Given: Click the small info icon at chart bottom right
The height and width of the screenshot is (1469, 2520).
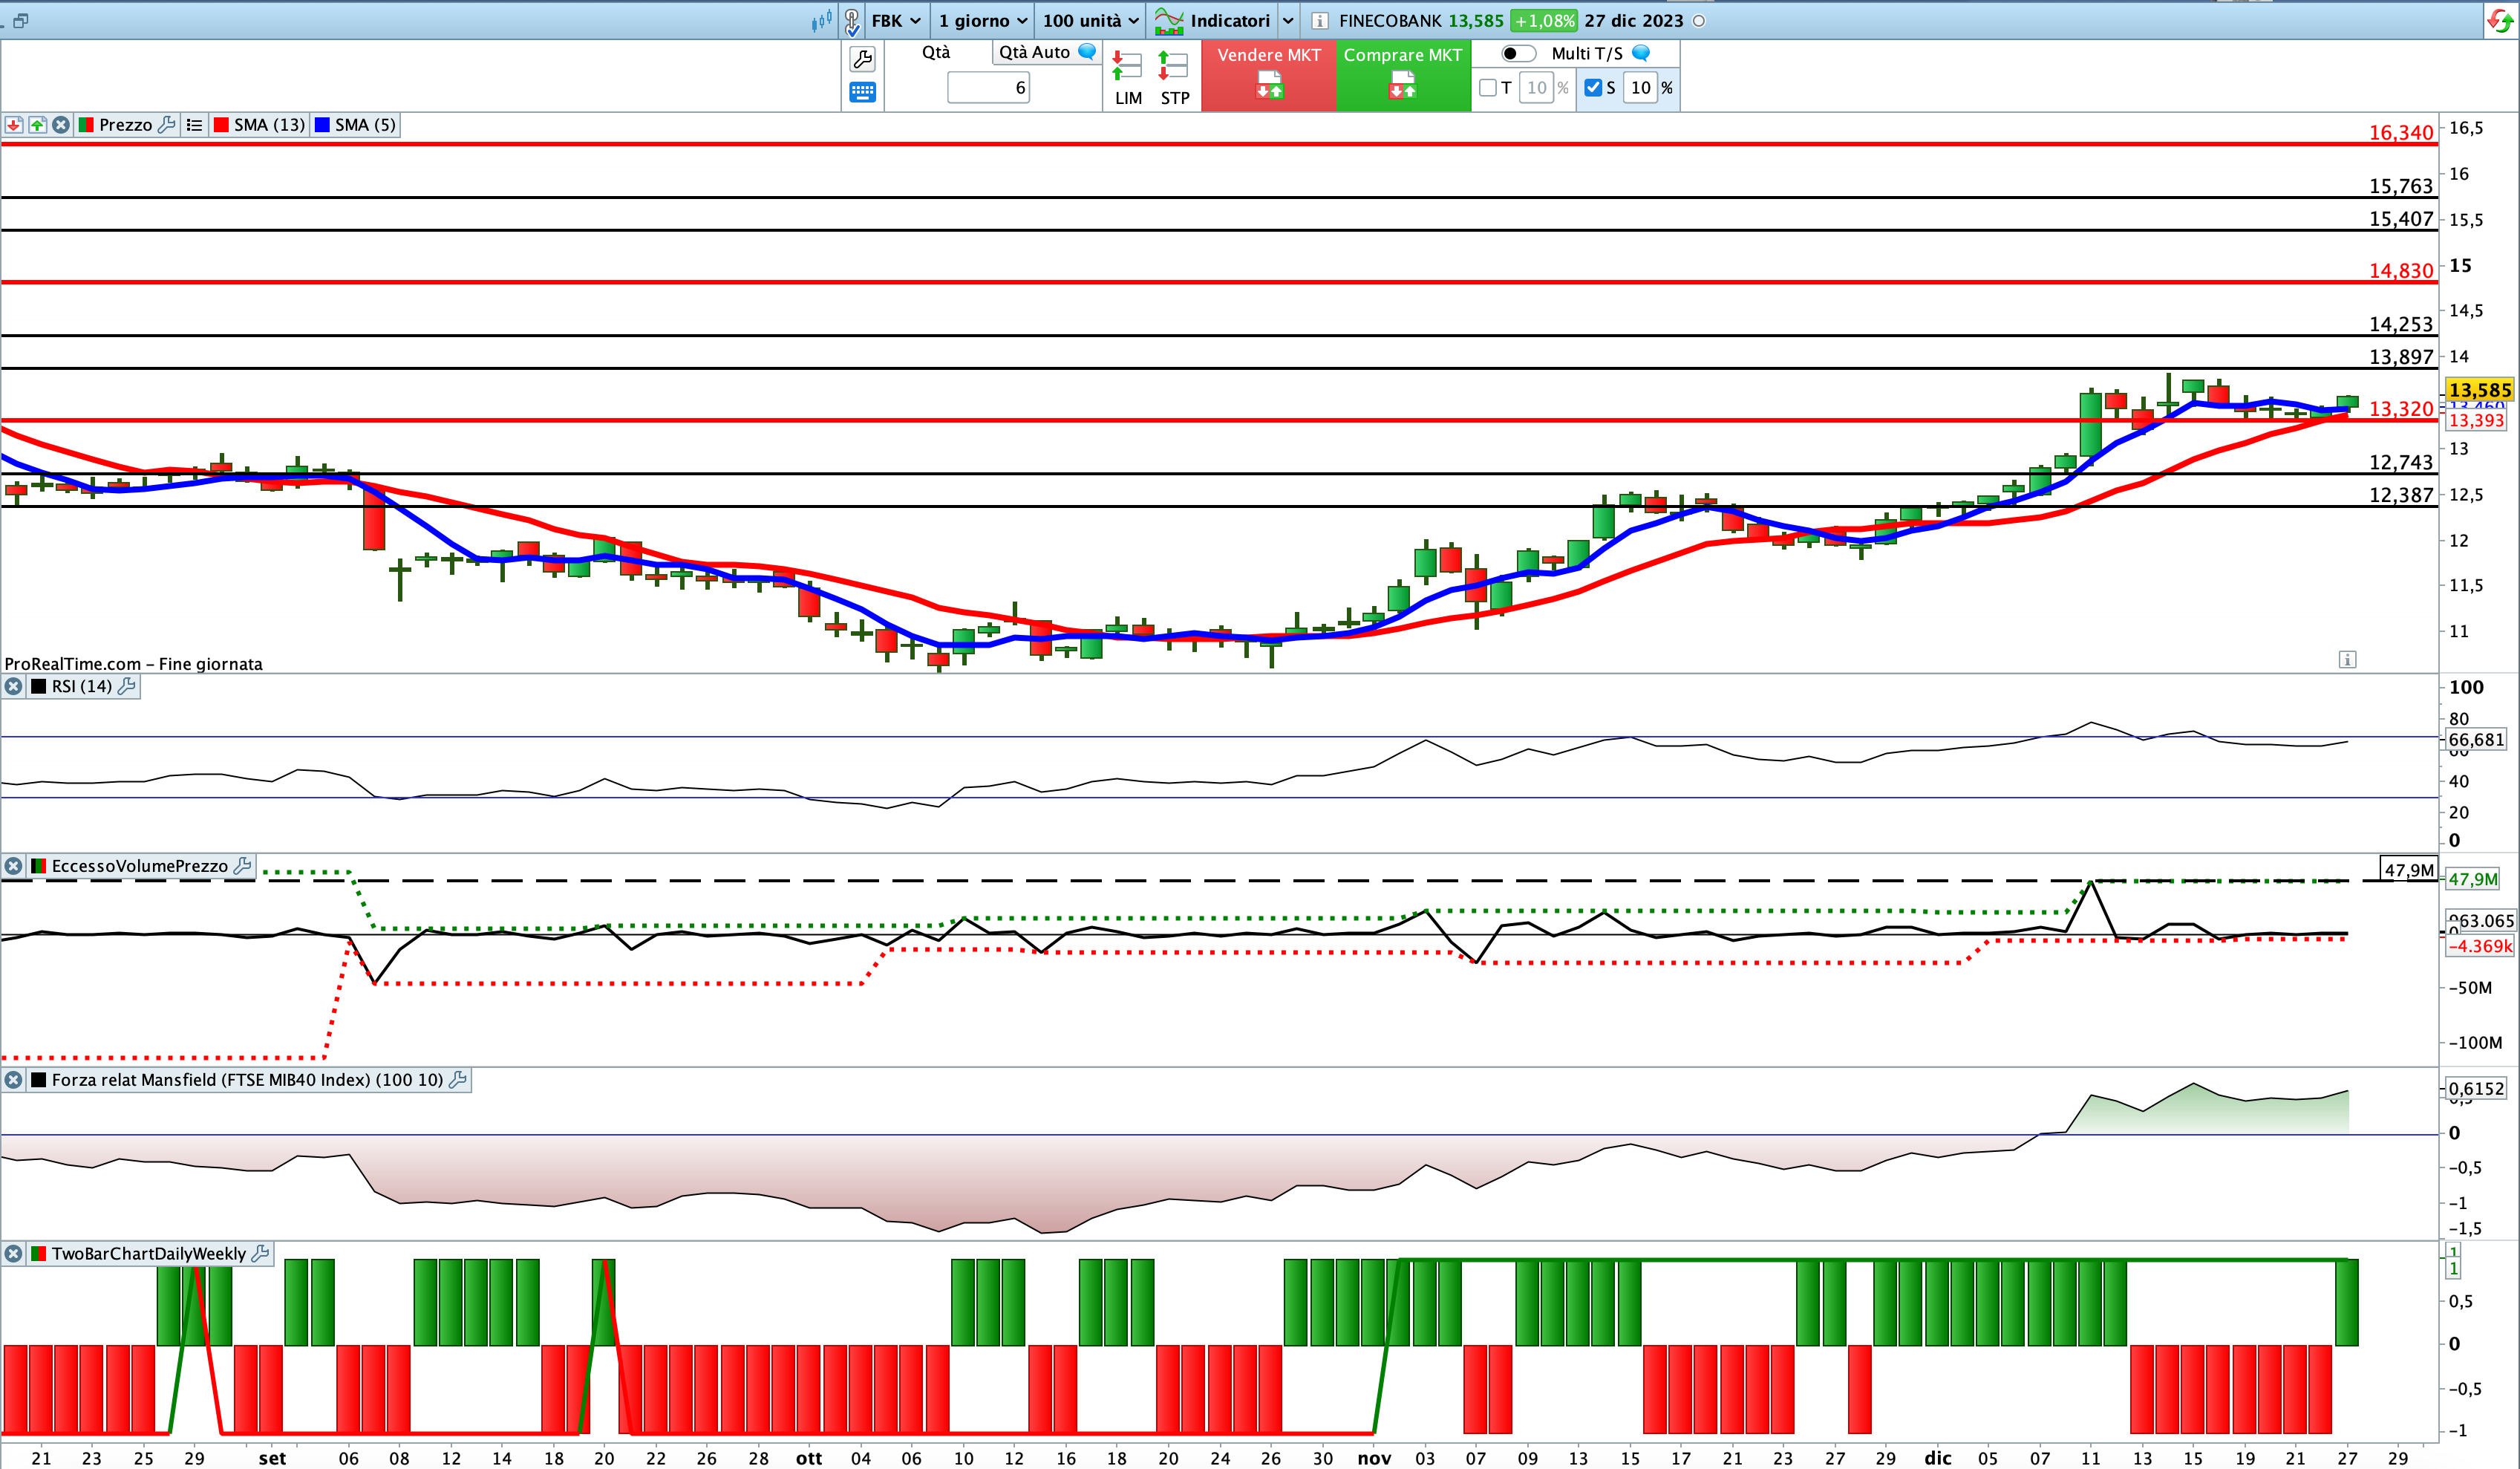Looking at the screenshot, I should [2347, 659].
